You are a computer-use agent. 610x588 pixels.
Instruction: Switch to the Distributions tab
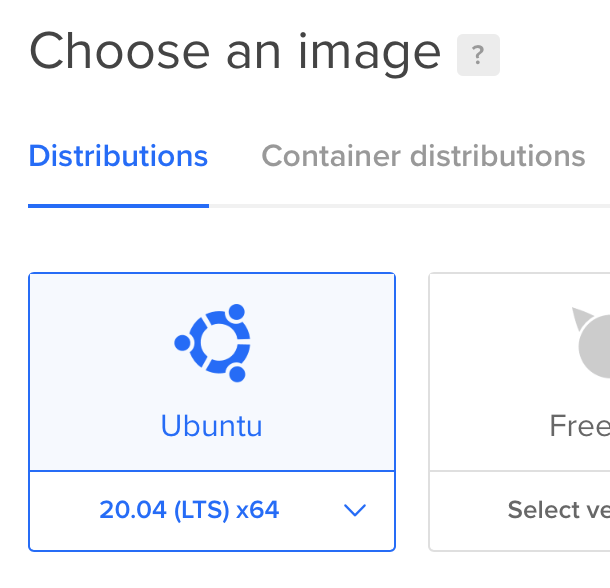click(118, 156)
